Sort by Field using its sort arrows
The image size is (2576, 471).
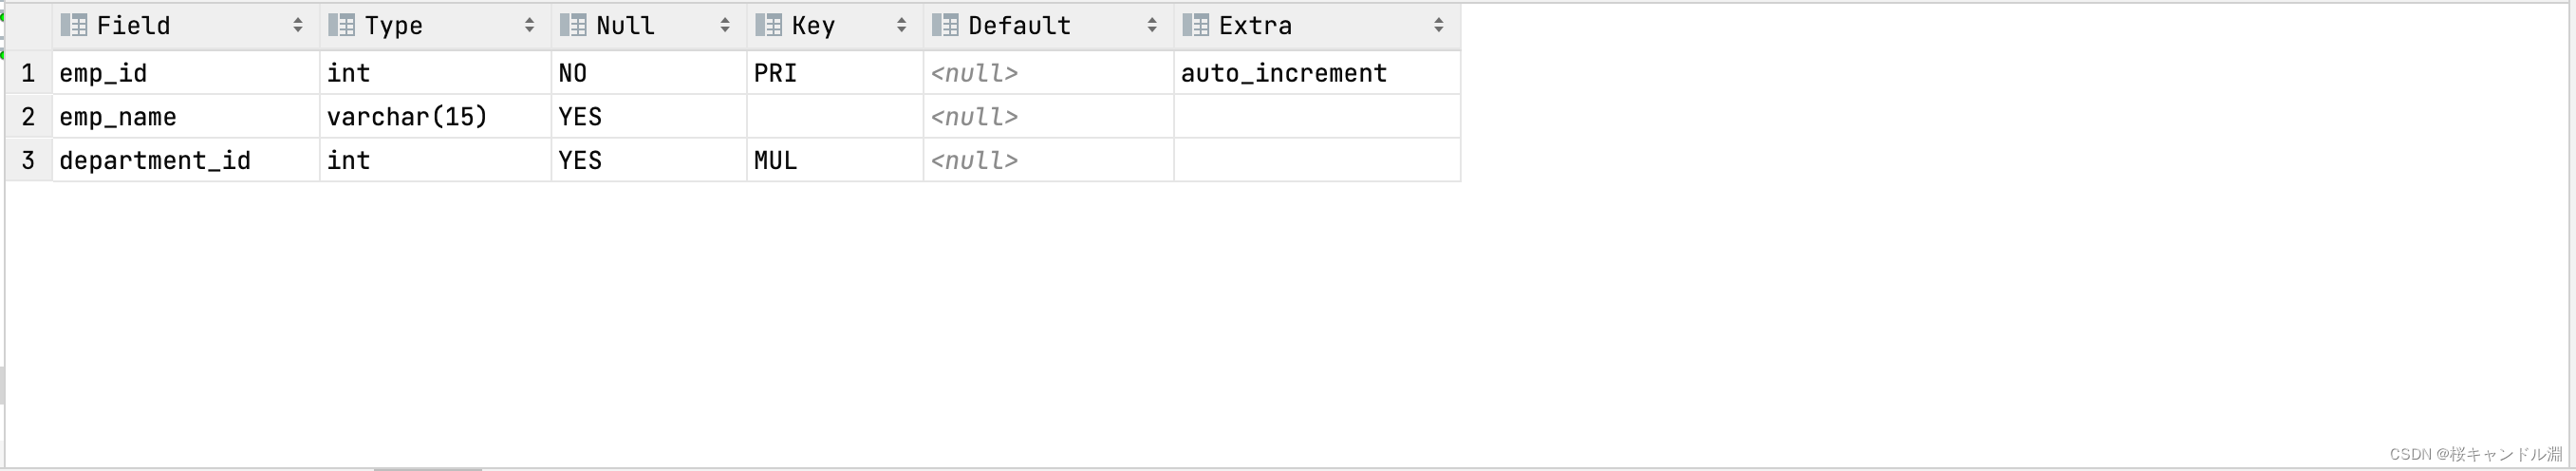(298, 25)
